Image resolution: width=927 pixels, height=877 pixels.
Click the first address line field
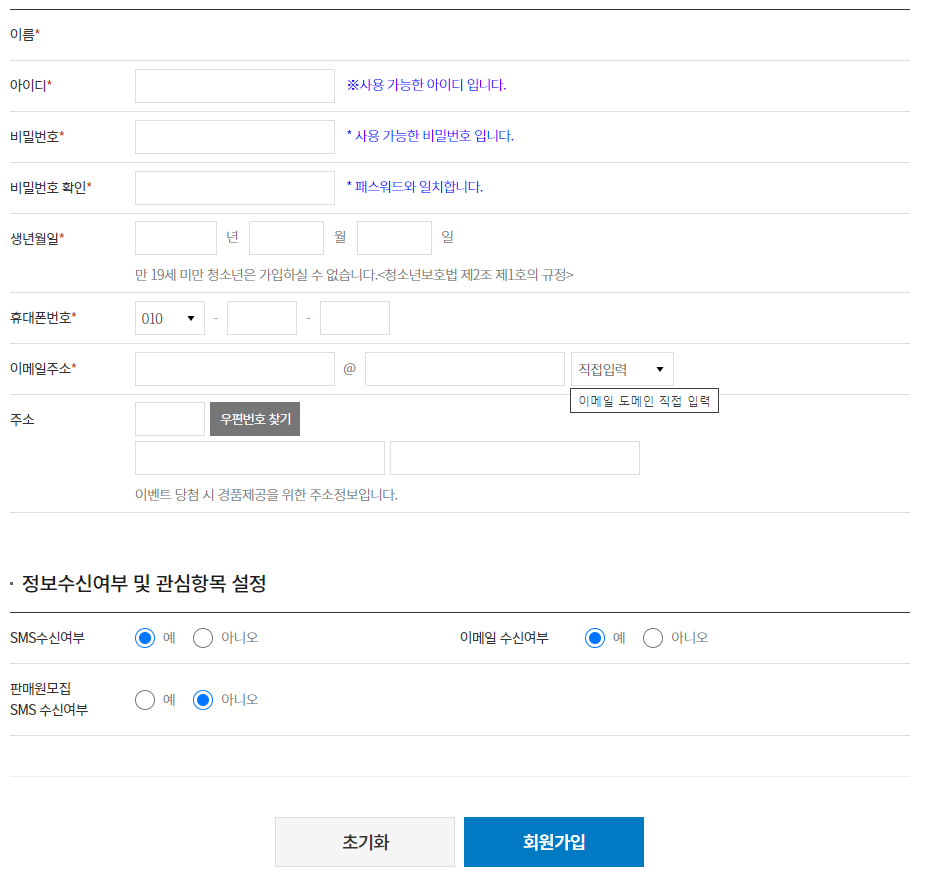260,458
